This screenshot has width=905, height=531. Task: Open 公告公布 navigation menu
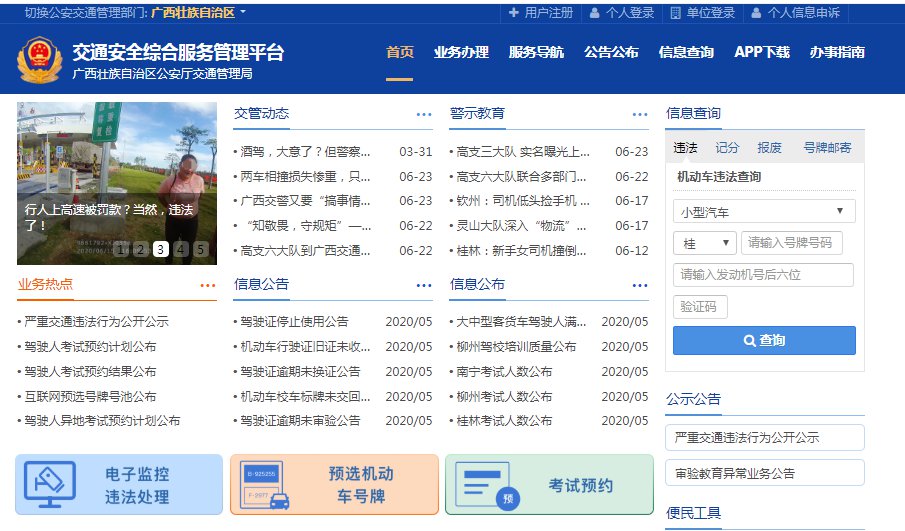click(x=611, y=52)
